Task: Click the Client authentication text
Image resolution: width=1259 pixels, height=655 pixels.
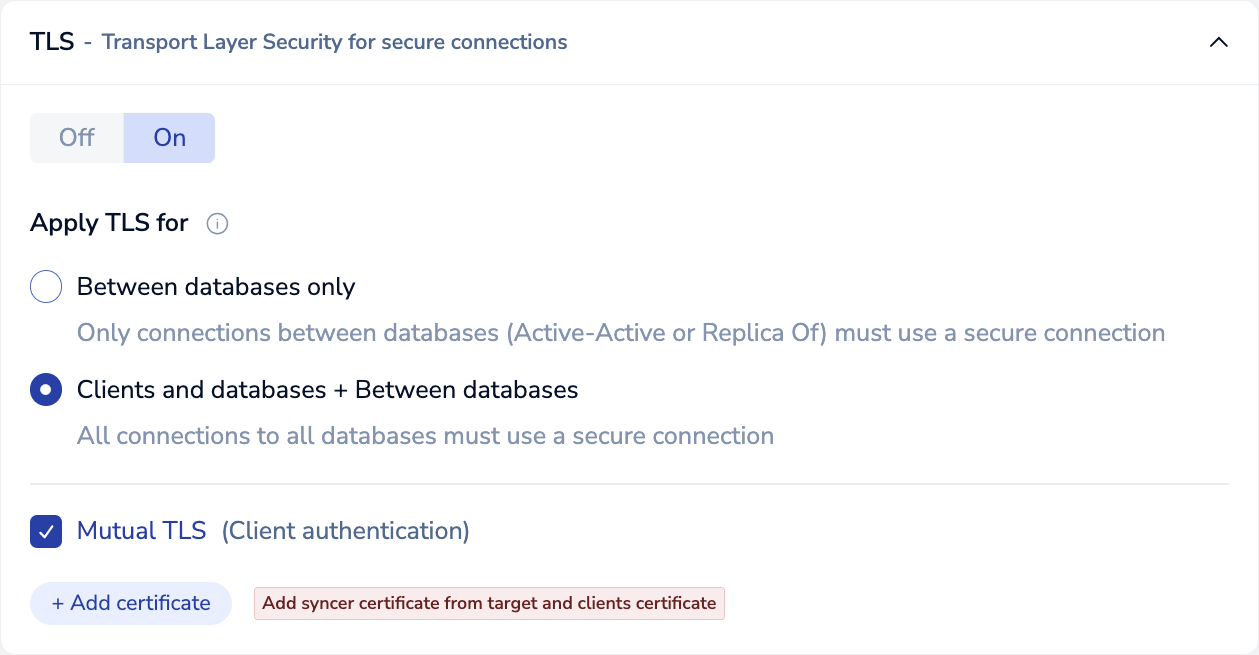Action: coord(345,531)
